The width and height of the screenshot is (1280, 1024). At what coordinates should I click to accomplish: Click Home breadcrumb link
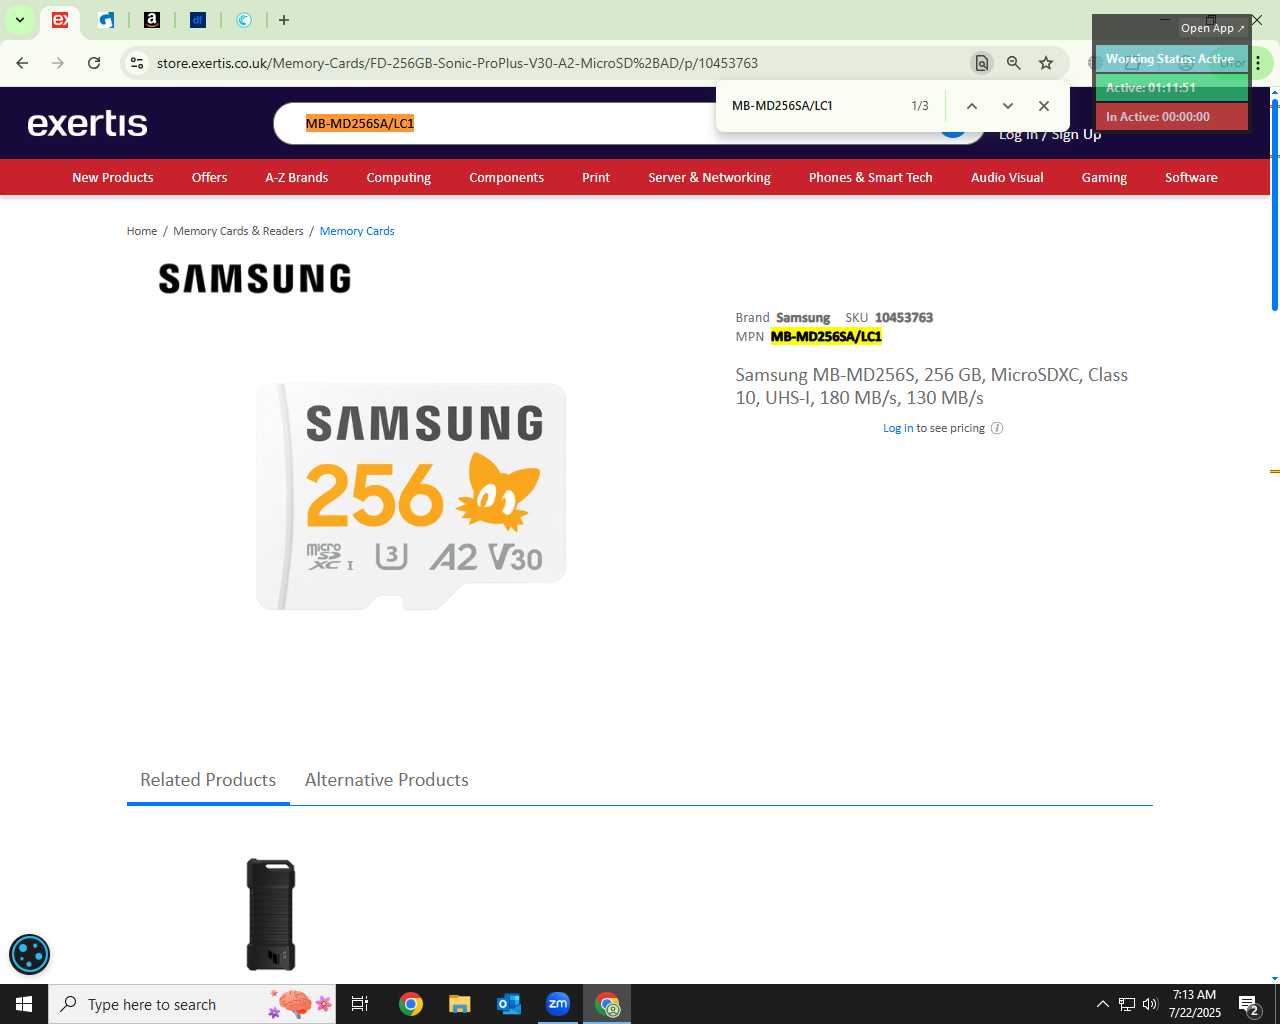142,231
